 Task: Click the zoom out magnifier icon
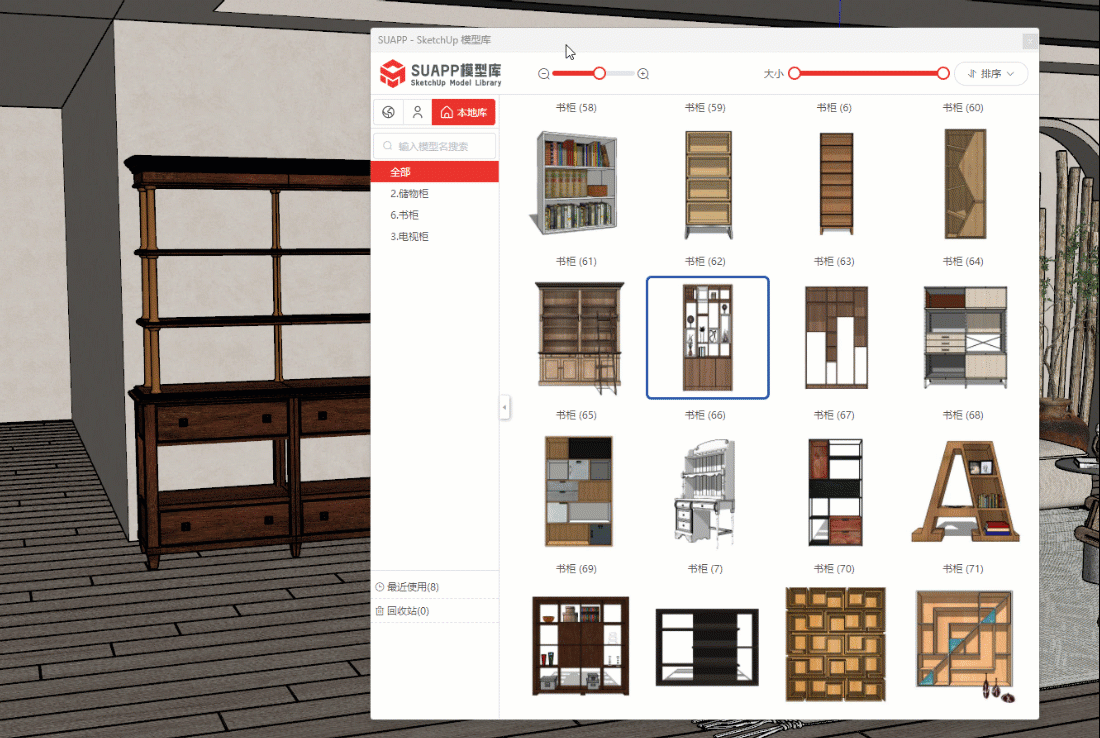point(544,74)
